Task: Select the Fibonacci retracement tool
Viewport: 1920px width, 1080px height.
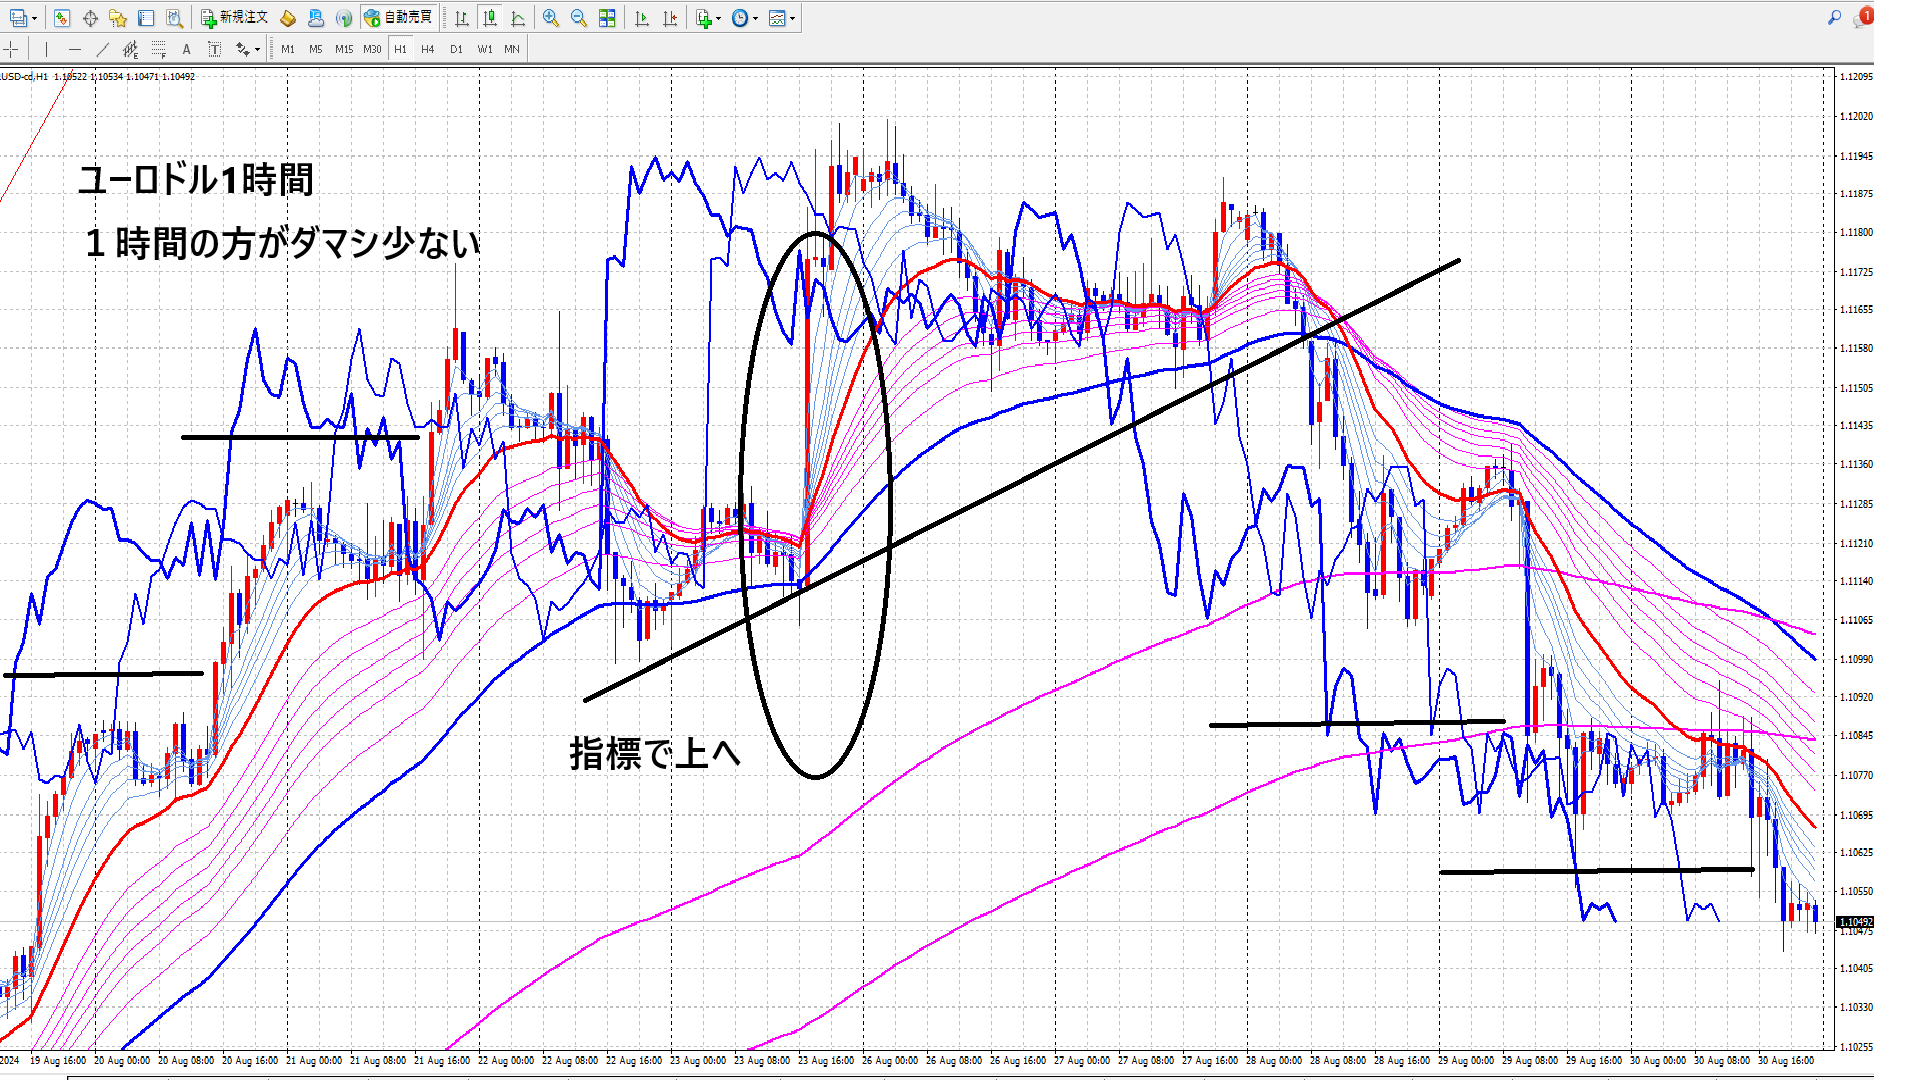Action: [x=158, y=49]
